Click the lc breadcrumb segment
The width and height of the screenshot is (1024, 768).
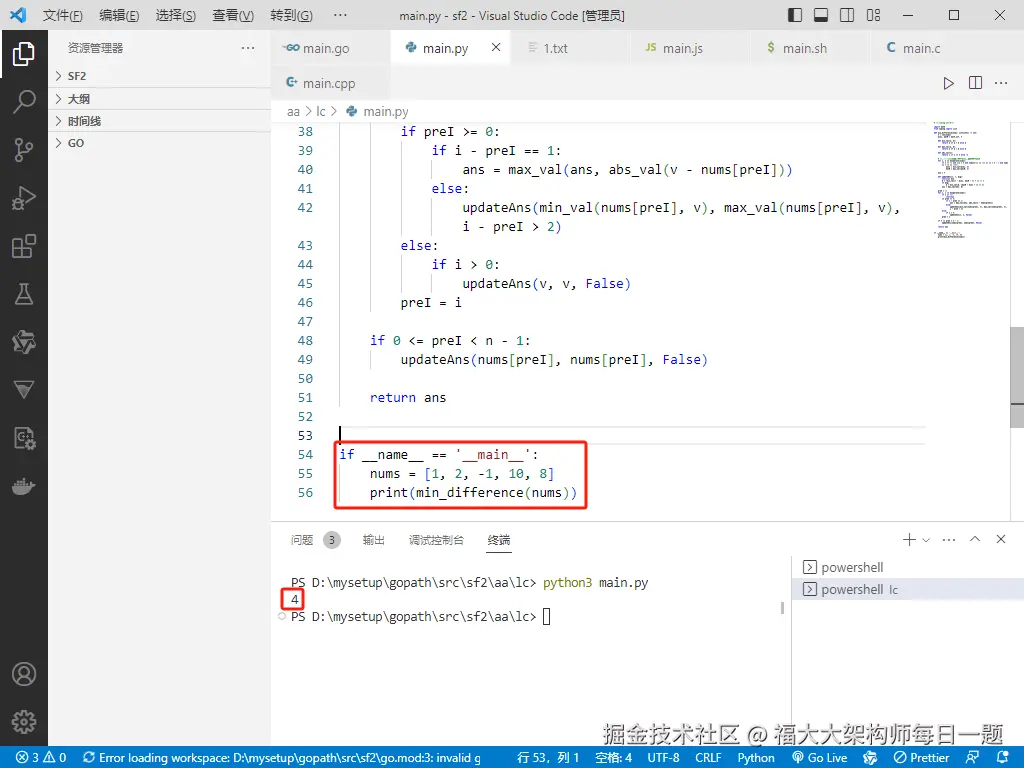tap(321, 112)
